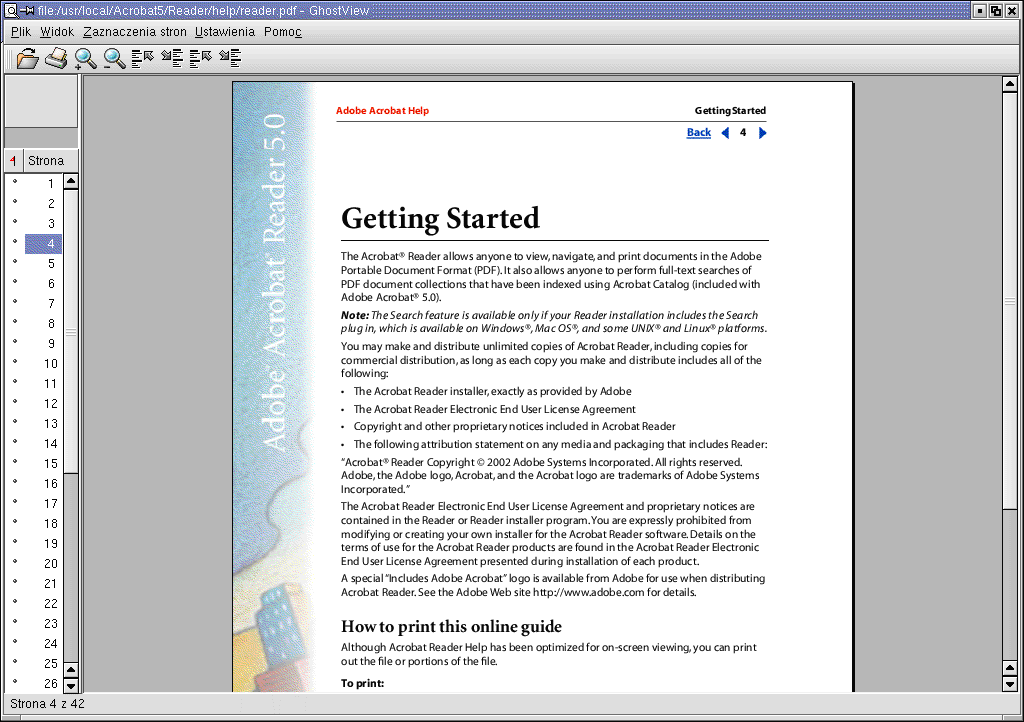Toggle the mark bullet beside page 11

pos(15,381)
